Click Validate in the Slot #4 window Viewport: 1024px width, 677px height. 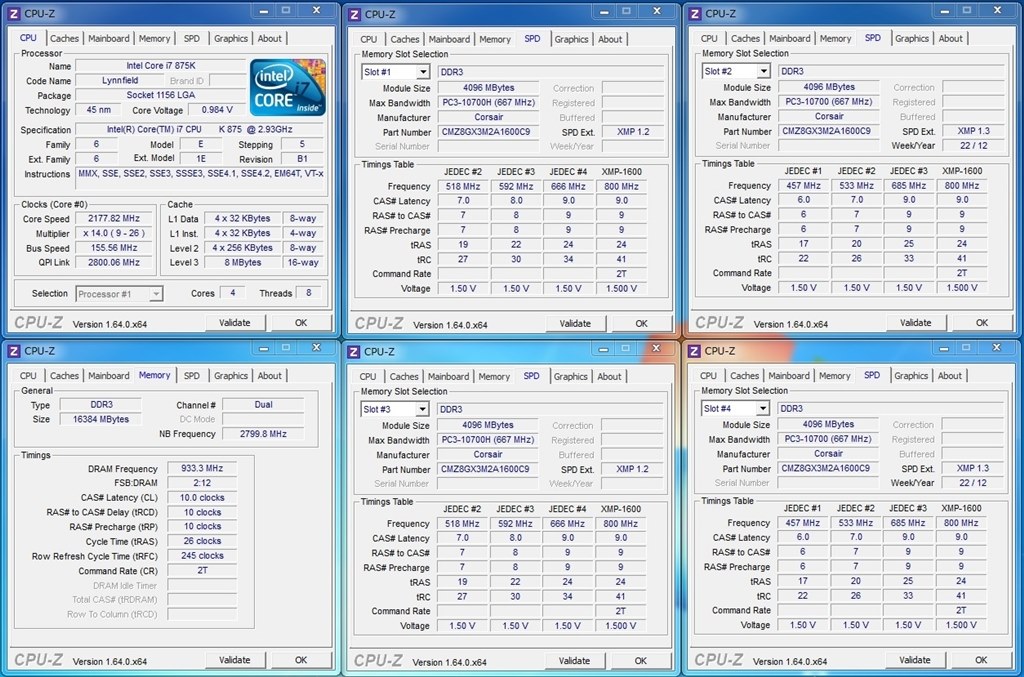pos(915,660)
